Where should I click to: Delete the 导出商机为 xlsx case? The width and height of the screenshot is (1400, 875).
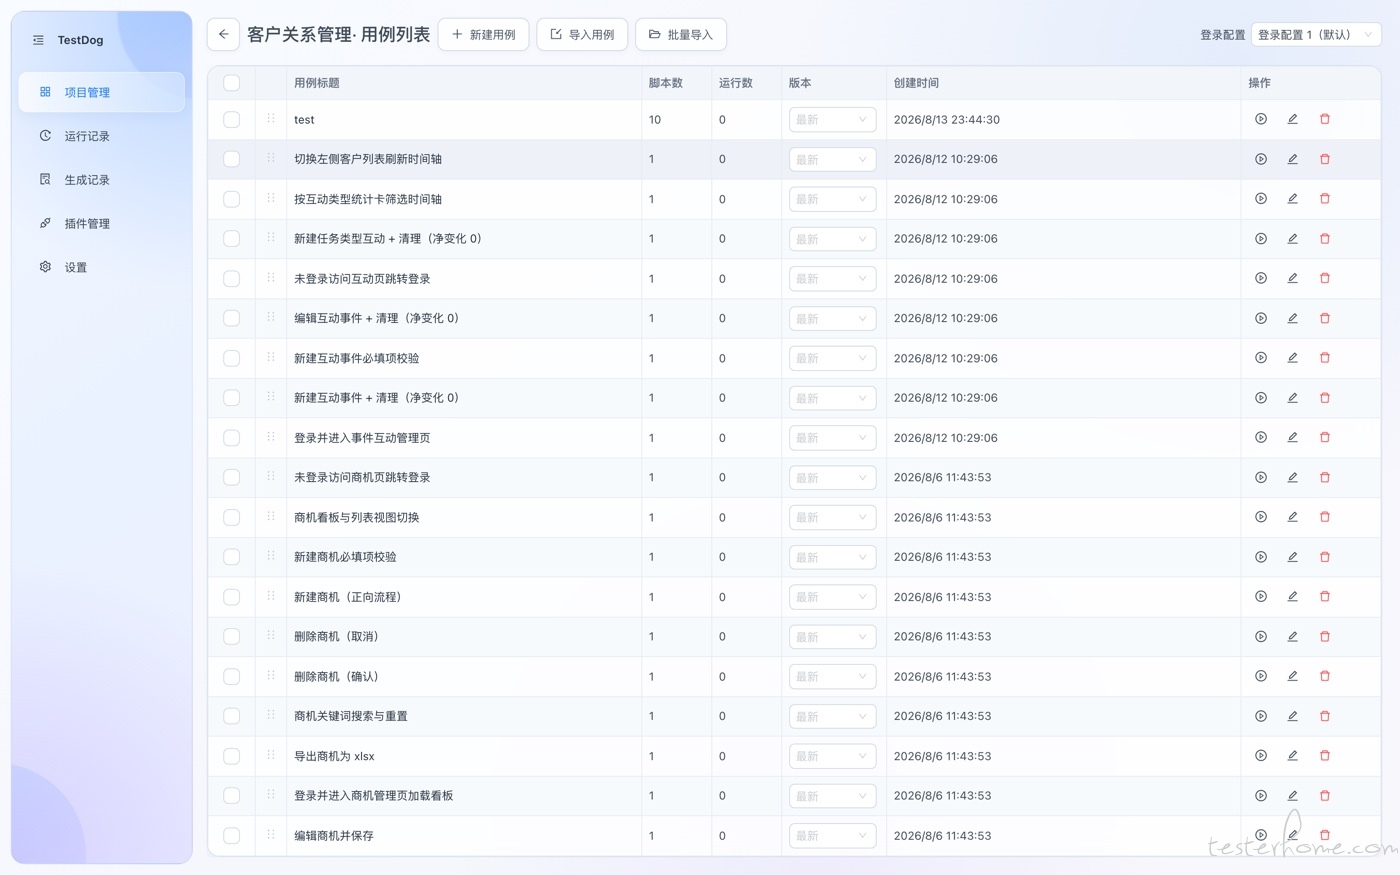pyautogui.click(x=1325, y=756)
